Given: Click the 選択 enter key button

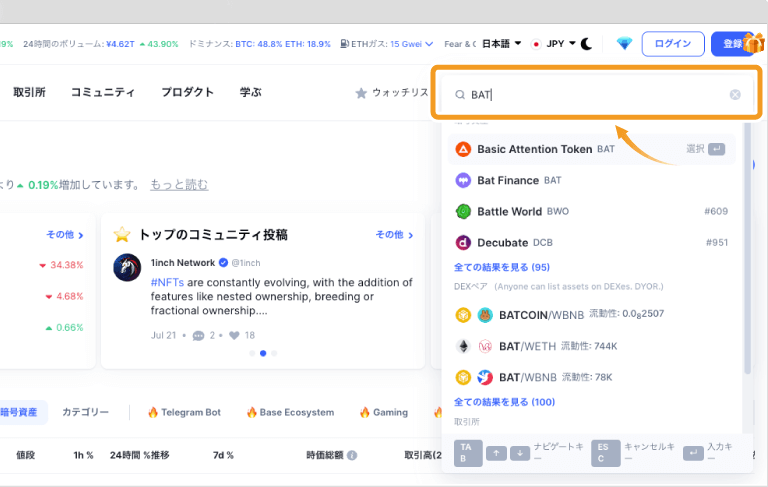Looking at the screenshot, I should [716, 149].
